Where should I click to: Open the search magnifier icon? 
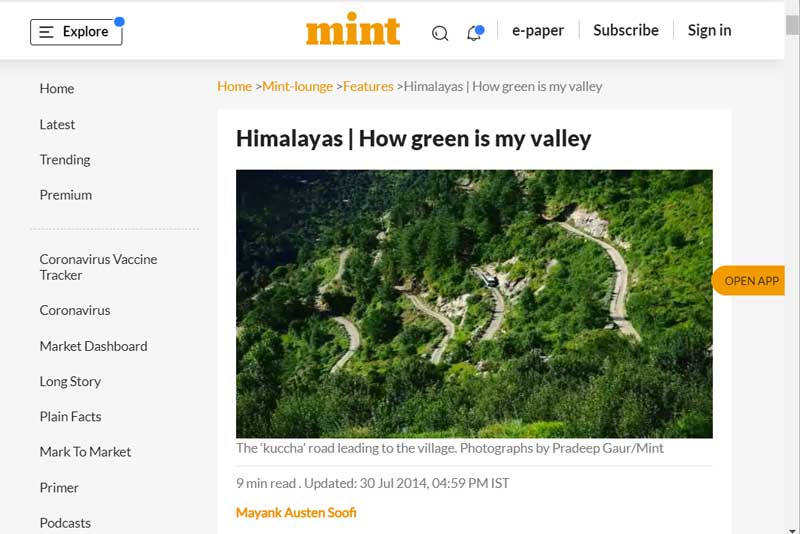click(440, 33)
